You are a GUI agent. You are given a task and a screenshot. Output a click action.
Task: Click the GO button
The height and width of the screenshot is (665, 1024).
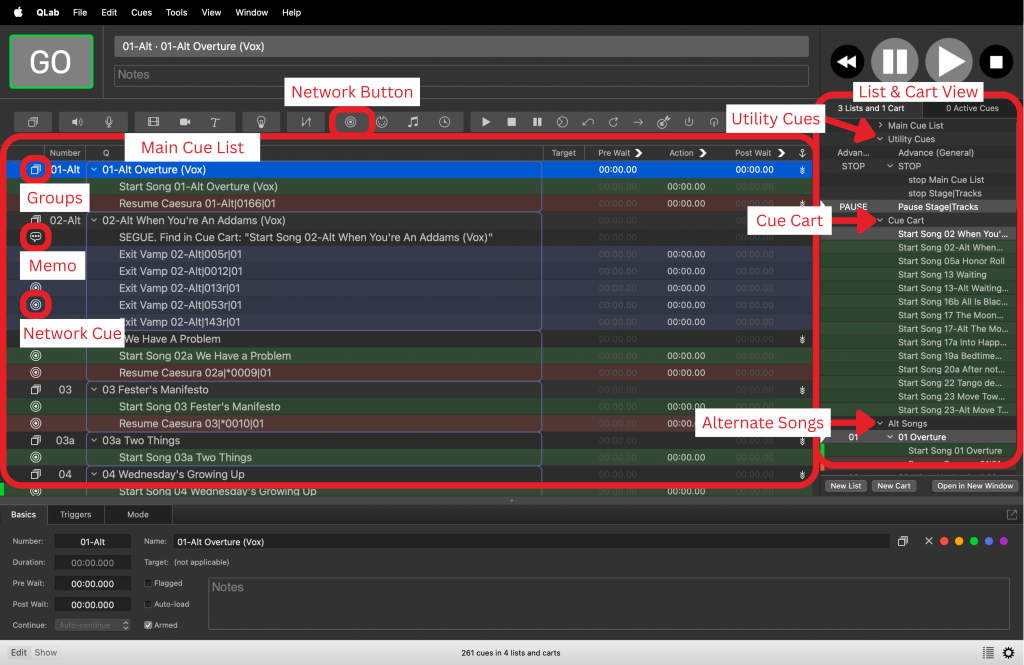(51, 62)
